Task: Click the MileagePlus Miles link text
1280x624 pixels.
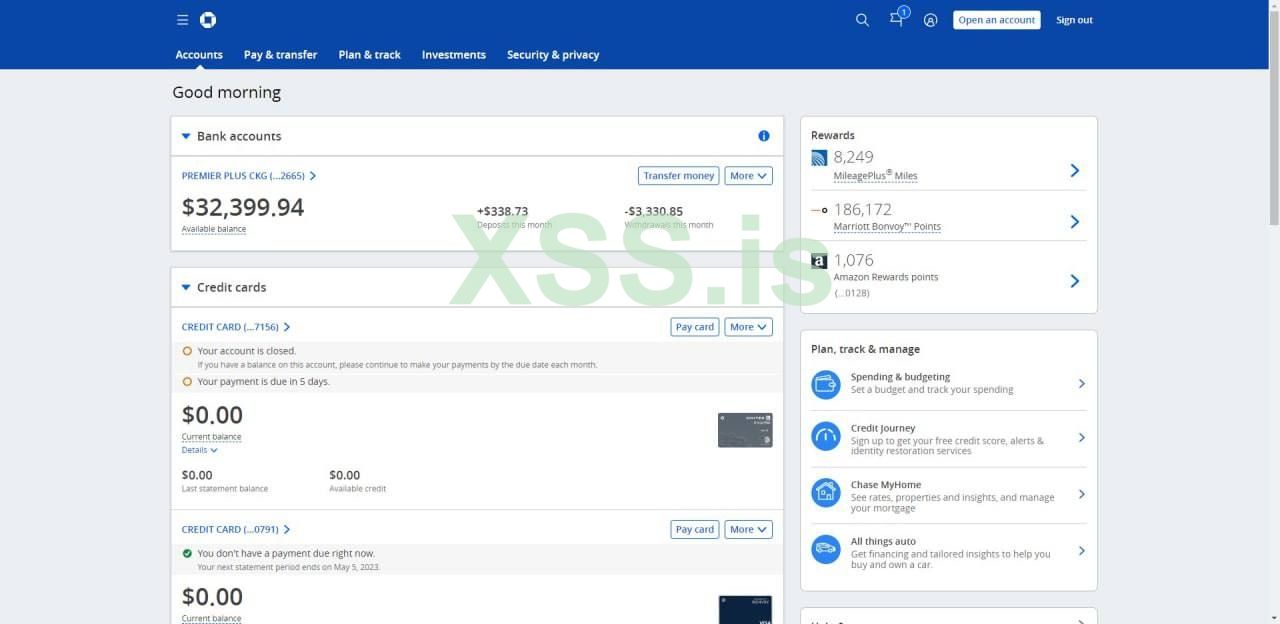Action: (875, 175)
